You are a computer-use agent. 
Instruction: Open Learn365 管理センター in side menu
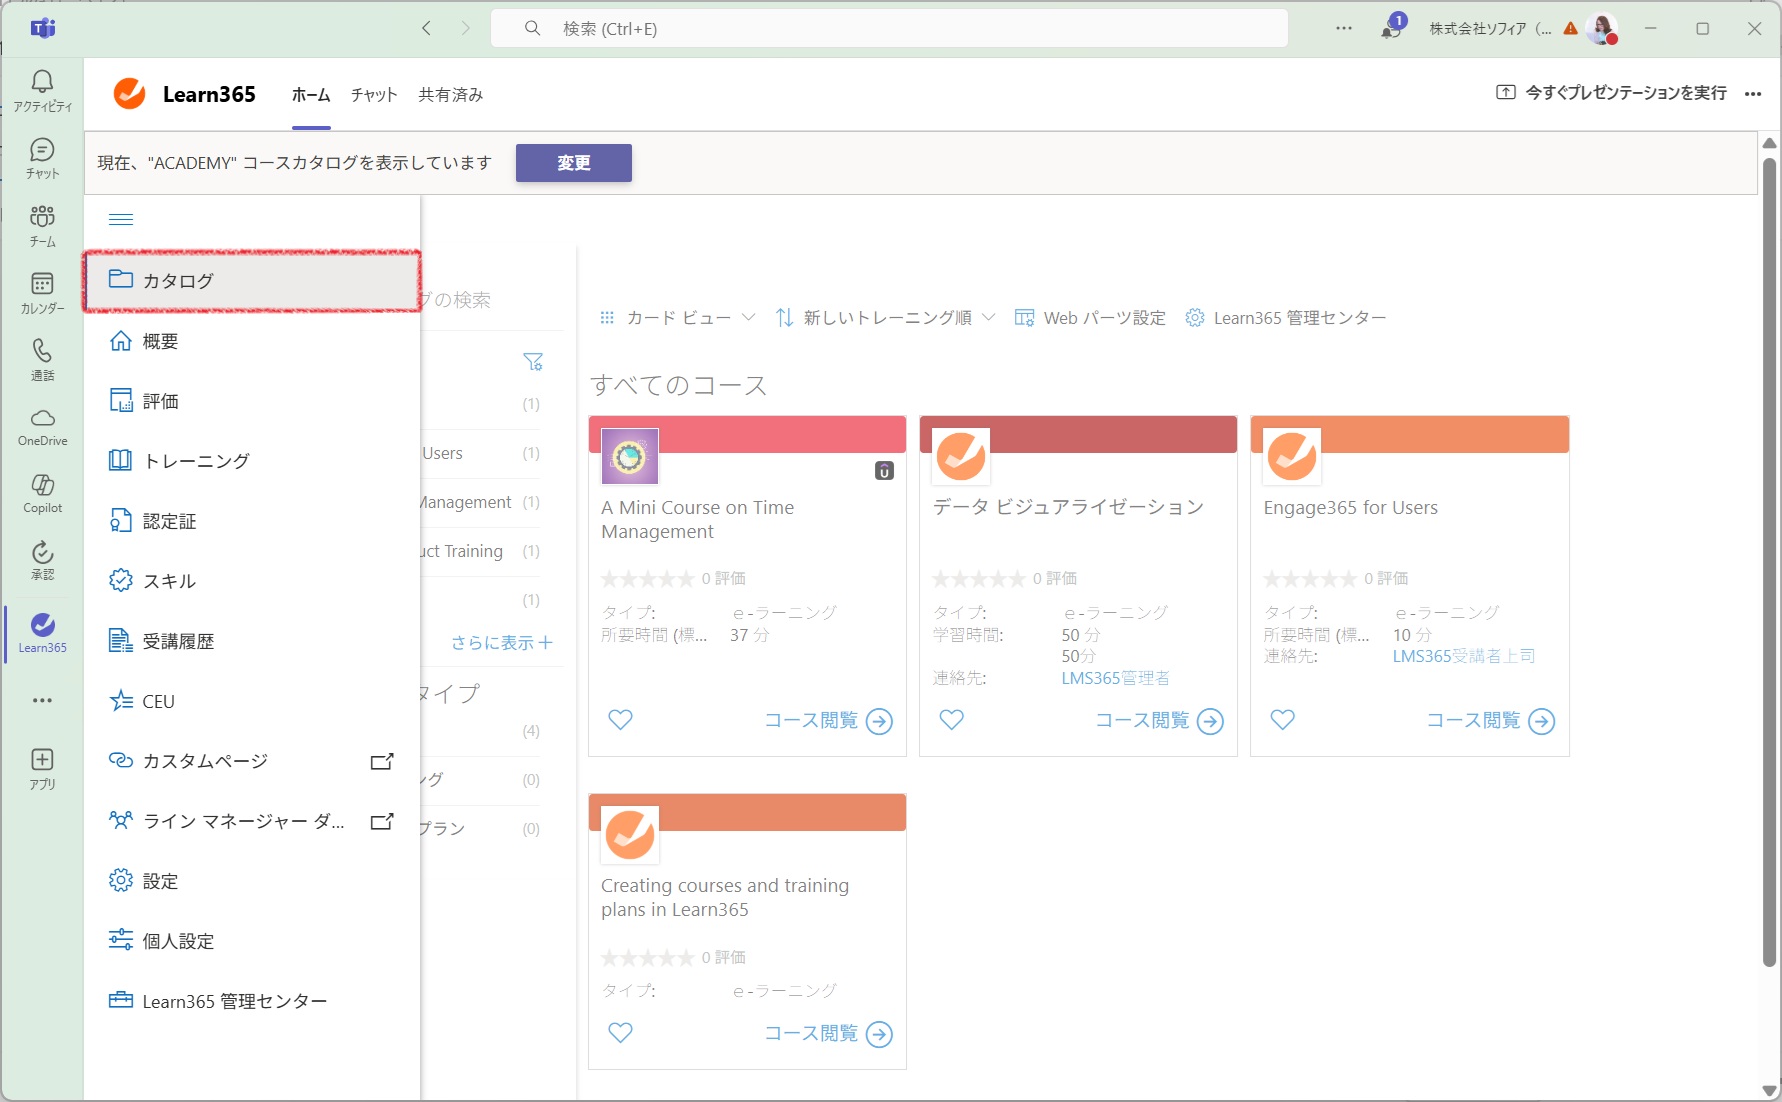251,1001
